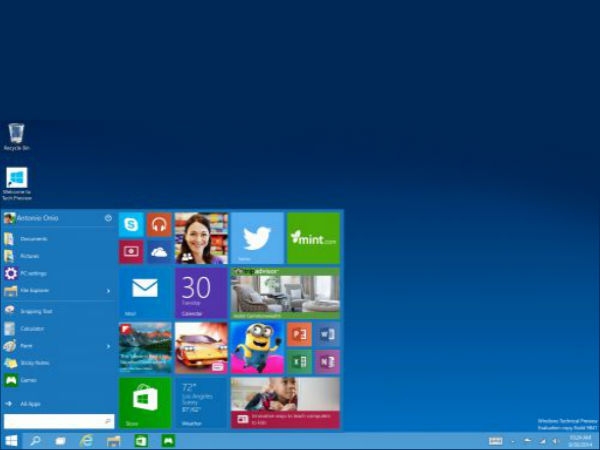
Task: Open Welcome to Tech Preview desktop shortcut
Action: point(16,184)
